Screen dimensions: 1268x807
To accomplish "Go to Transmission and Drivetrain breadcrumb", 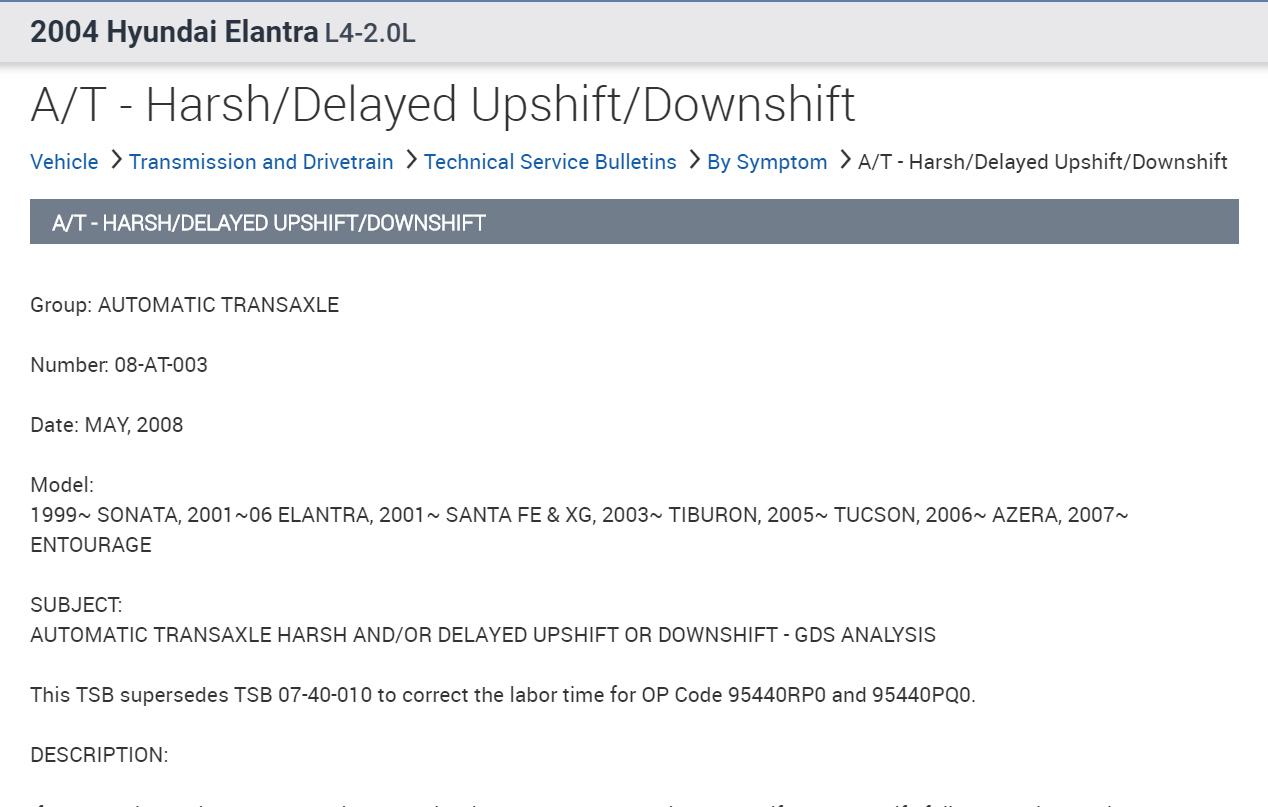I will (x=261, y=162).
